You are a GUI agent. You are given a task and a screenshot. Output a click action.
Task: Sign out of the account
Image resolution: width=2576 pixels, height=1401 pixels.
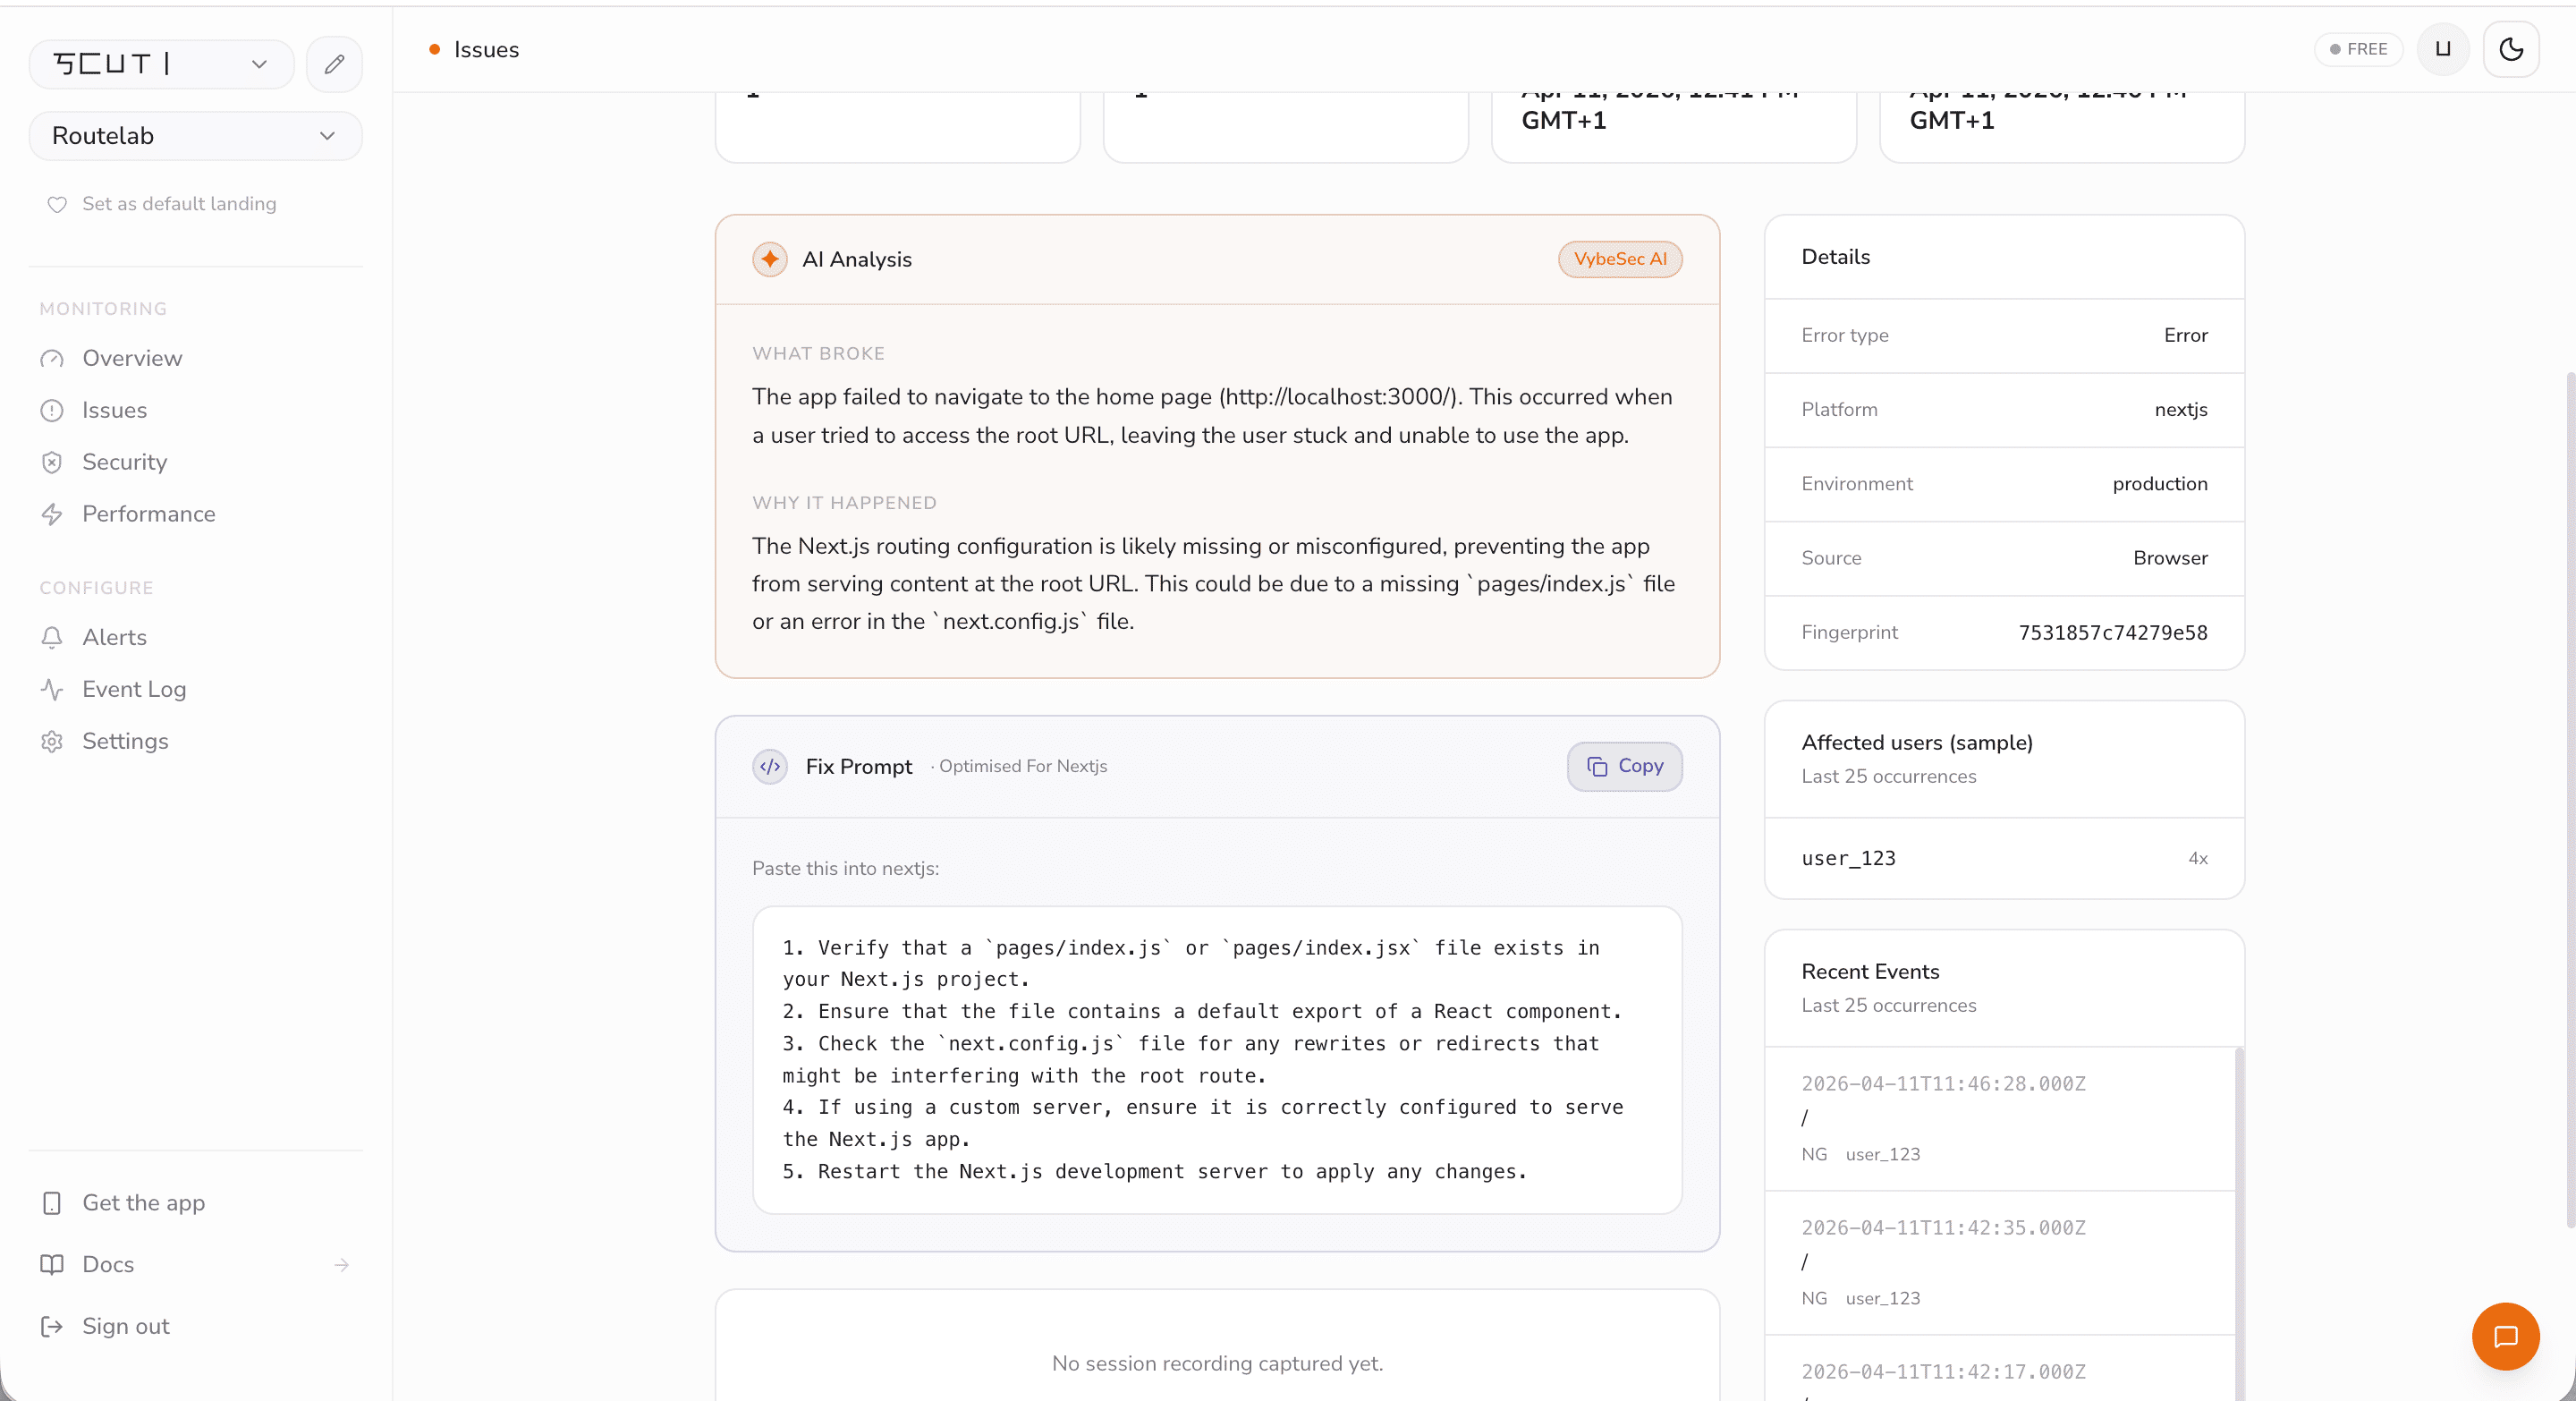[125, 1327]
